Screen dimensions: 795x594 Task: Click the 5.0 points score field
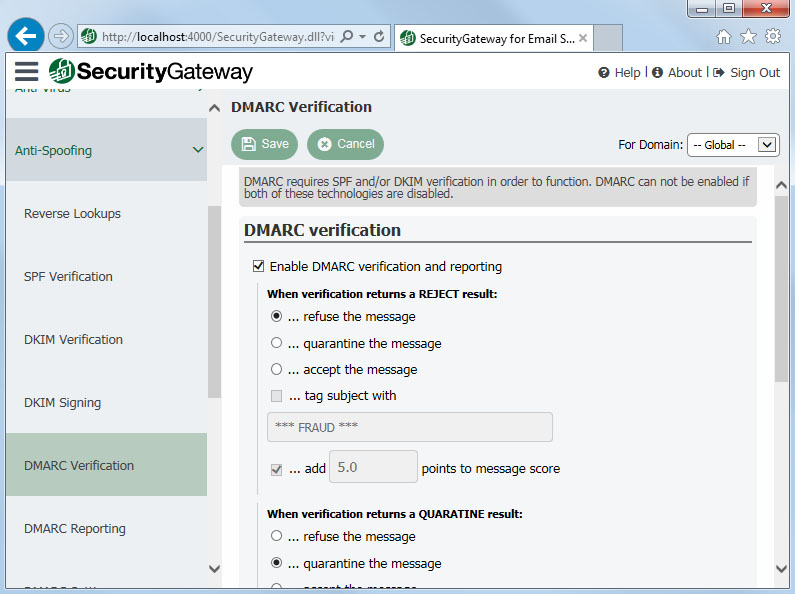[x=373, y=467]
